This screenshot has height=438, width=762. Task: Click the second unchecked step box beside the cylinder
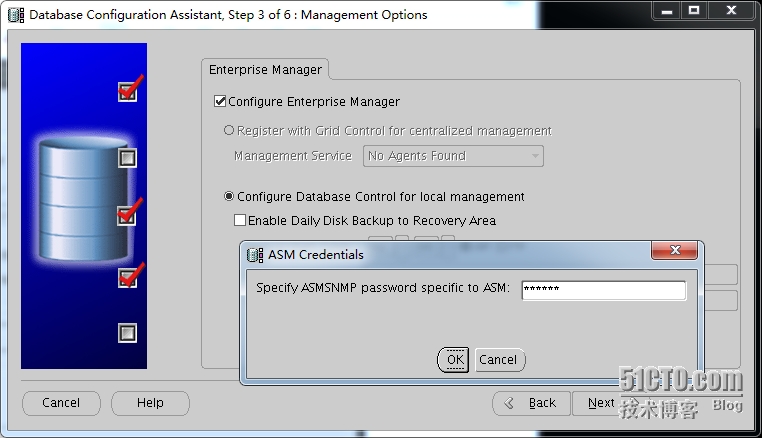[x=127, y=158]
